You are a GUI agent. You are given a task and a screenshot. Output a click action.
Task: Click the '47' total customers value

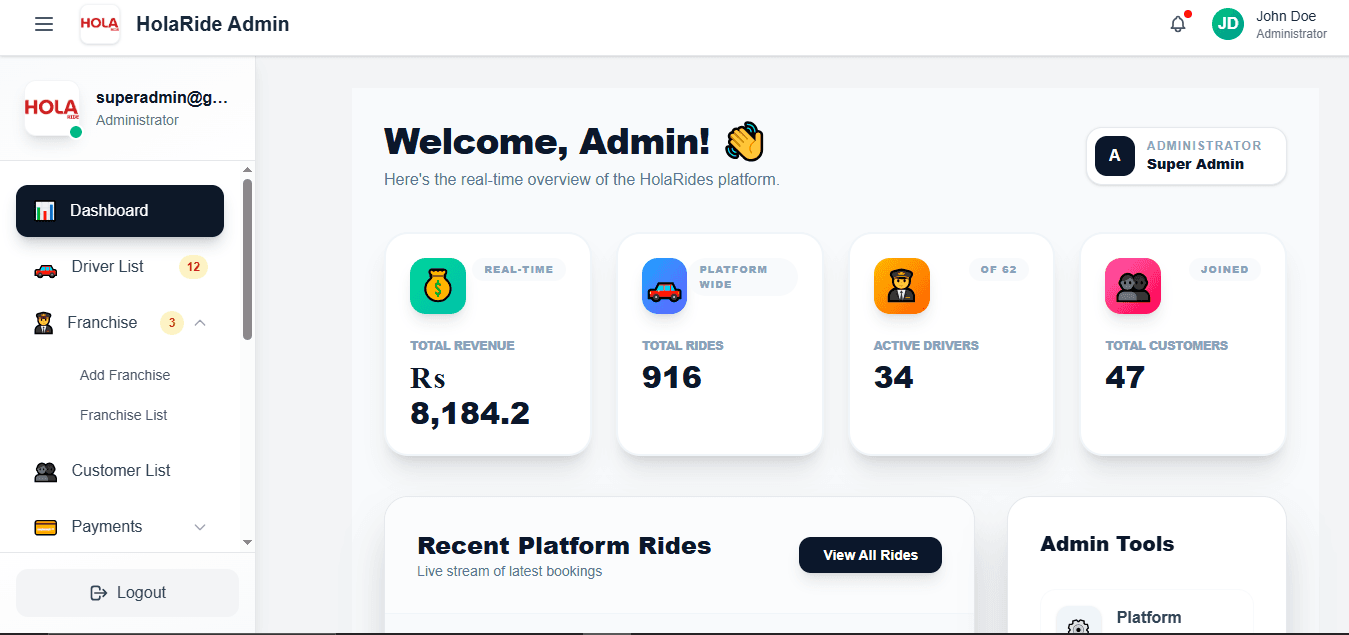1125,377
